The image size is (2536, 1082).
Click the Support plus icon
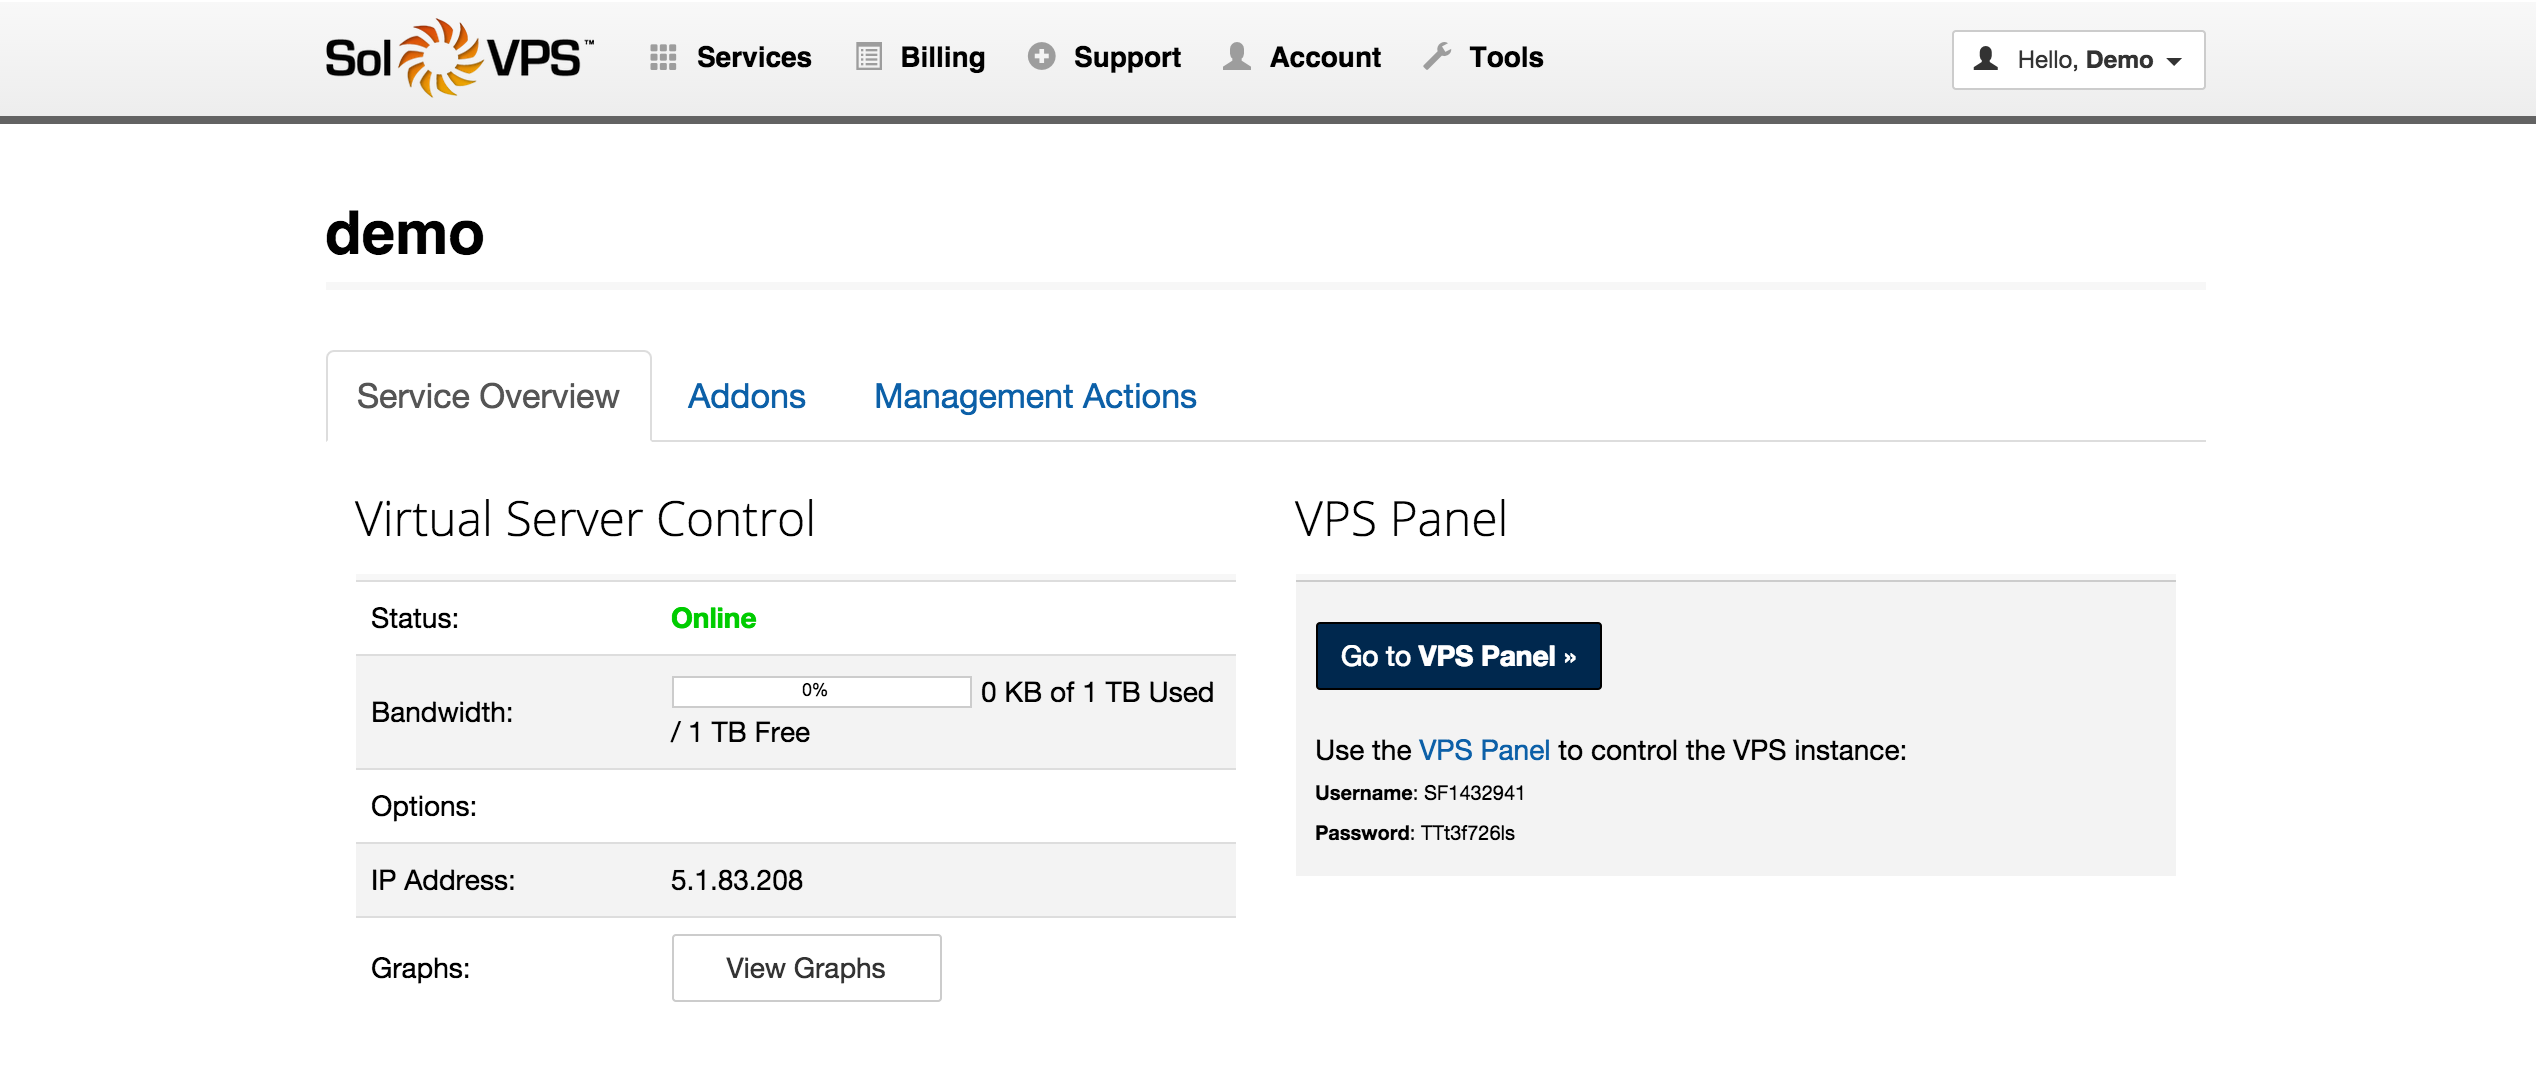coord(1040,57)
